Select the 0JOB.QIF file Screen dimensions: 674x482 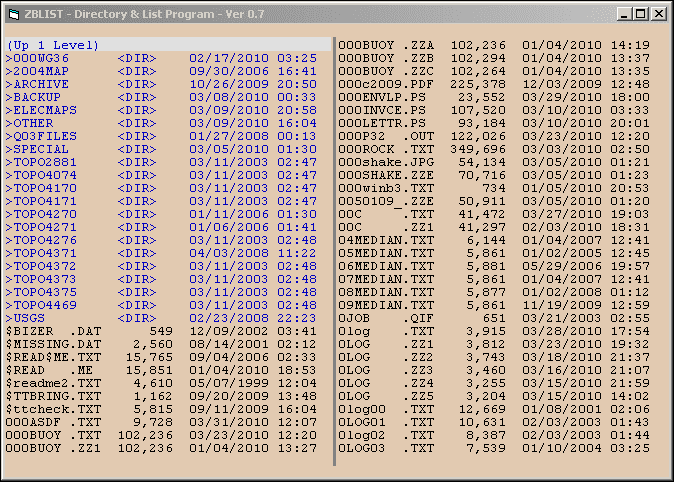click(494, 318)
